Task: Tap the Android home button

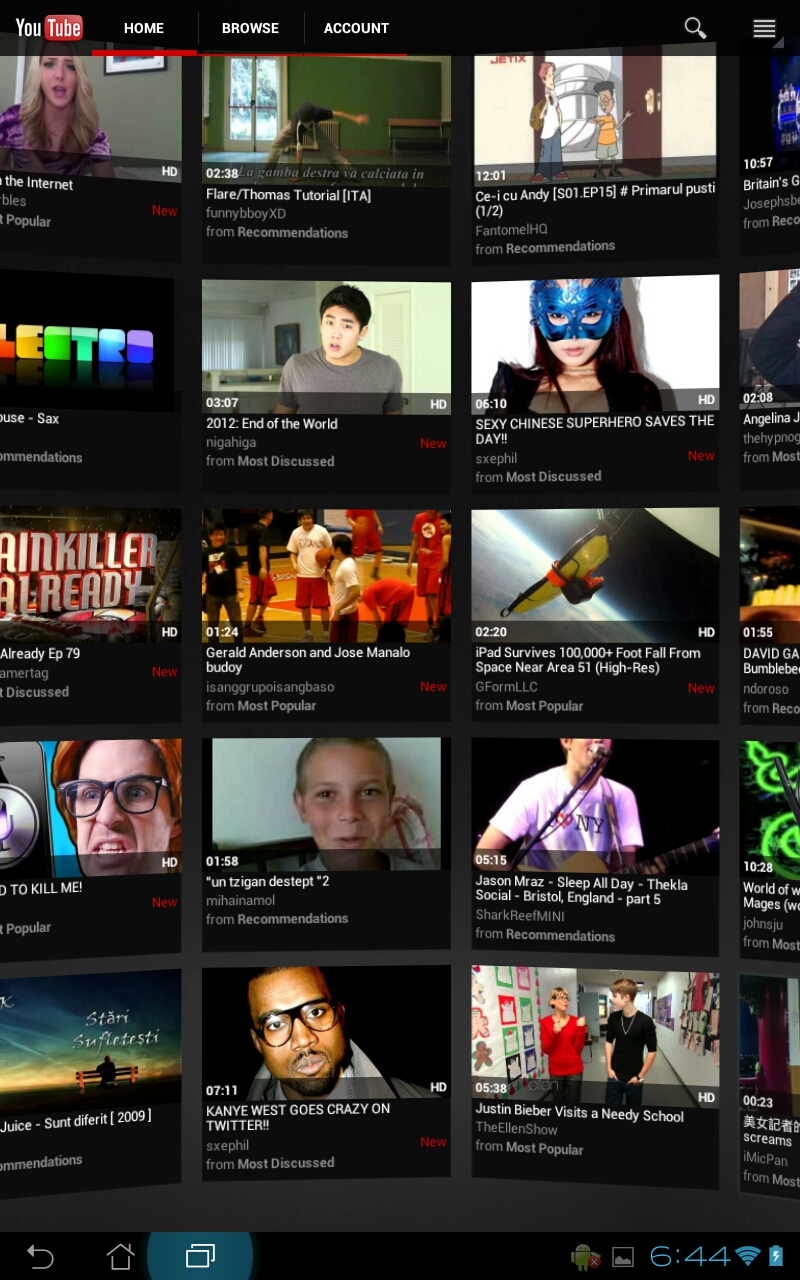Action: coord(121,1256)
